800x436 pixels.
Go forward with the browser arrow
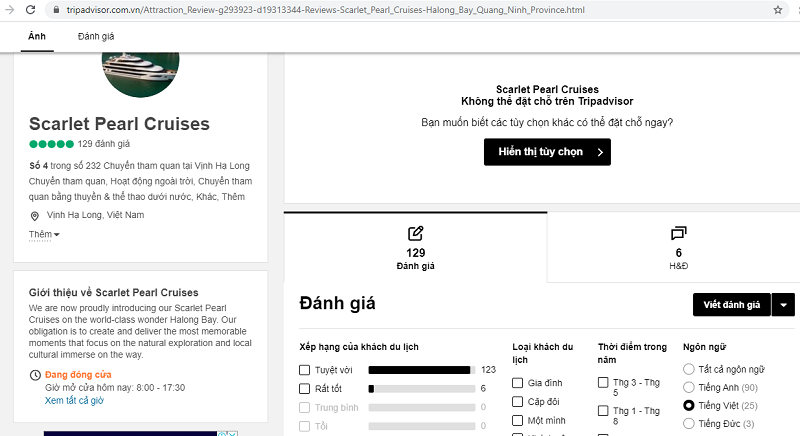click(x=9, y=10)
